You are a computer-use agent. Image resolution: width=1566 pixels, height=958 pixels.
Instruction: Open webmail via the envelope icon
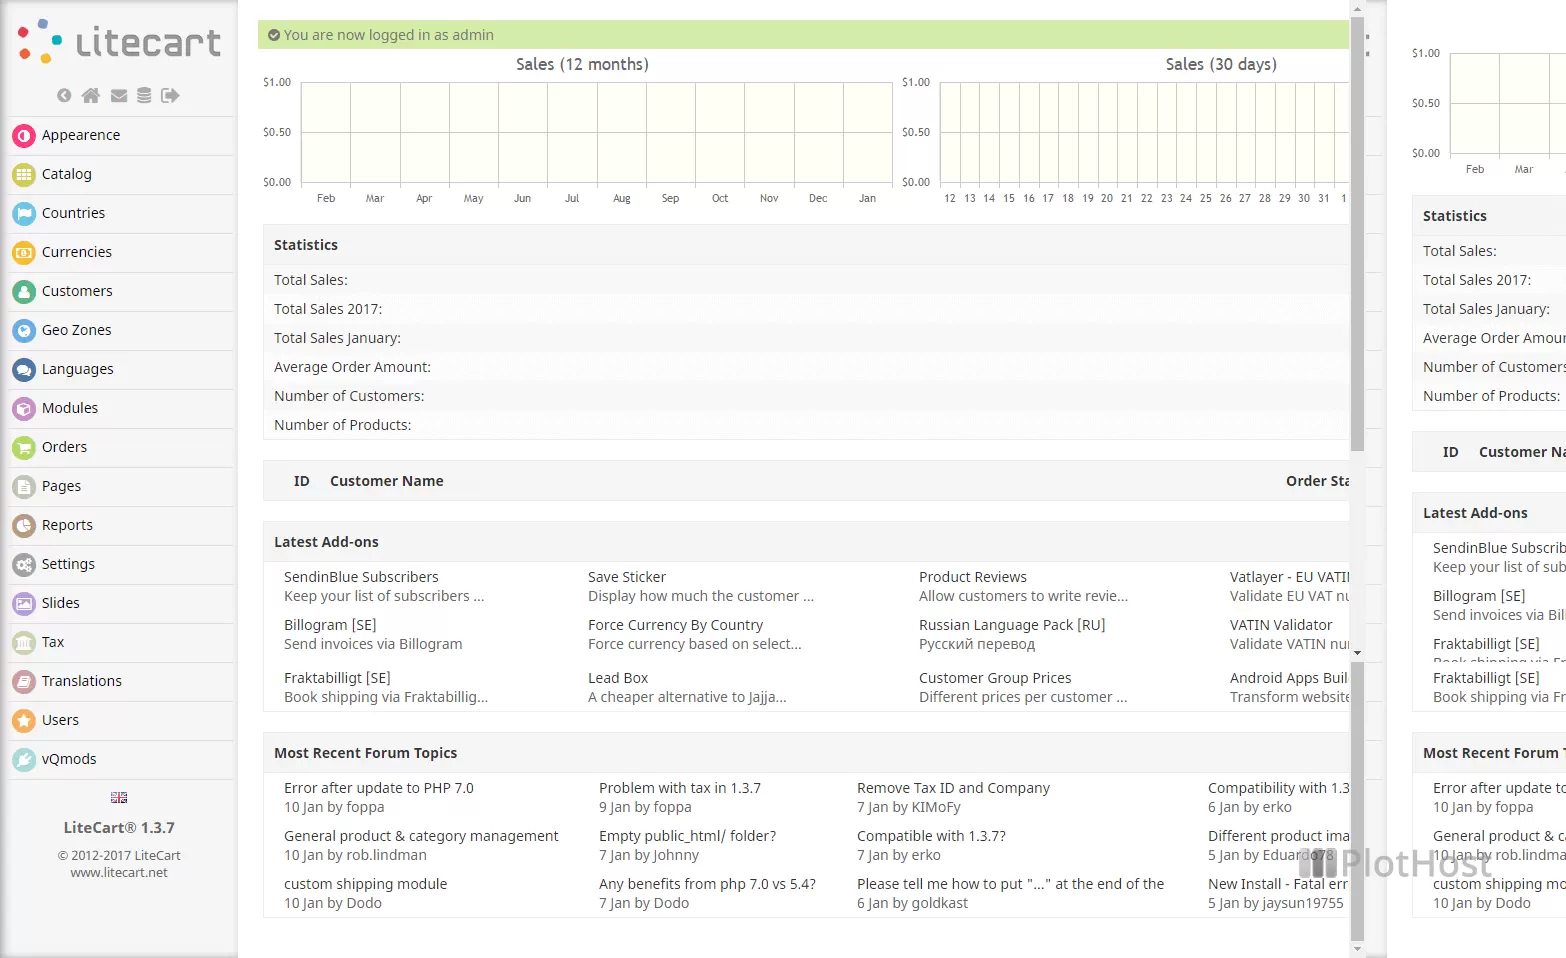coord(119,96)
